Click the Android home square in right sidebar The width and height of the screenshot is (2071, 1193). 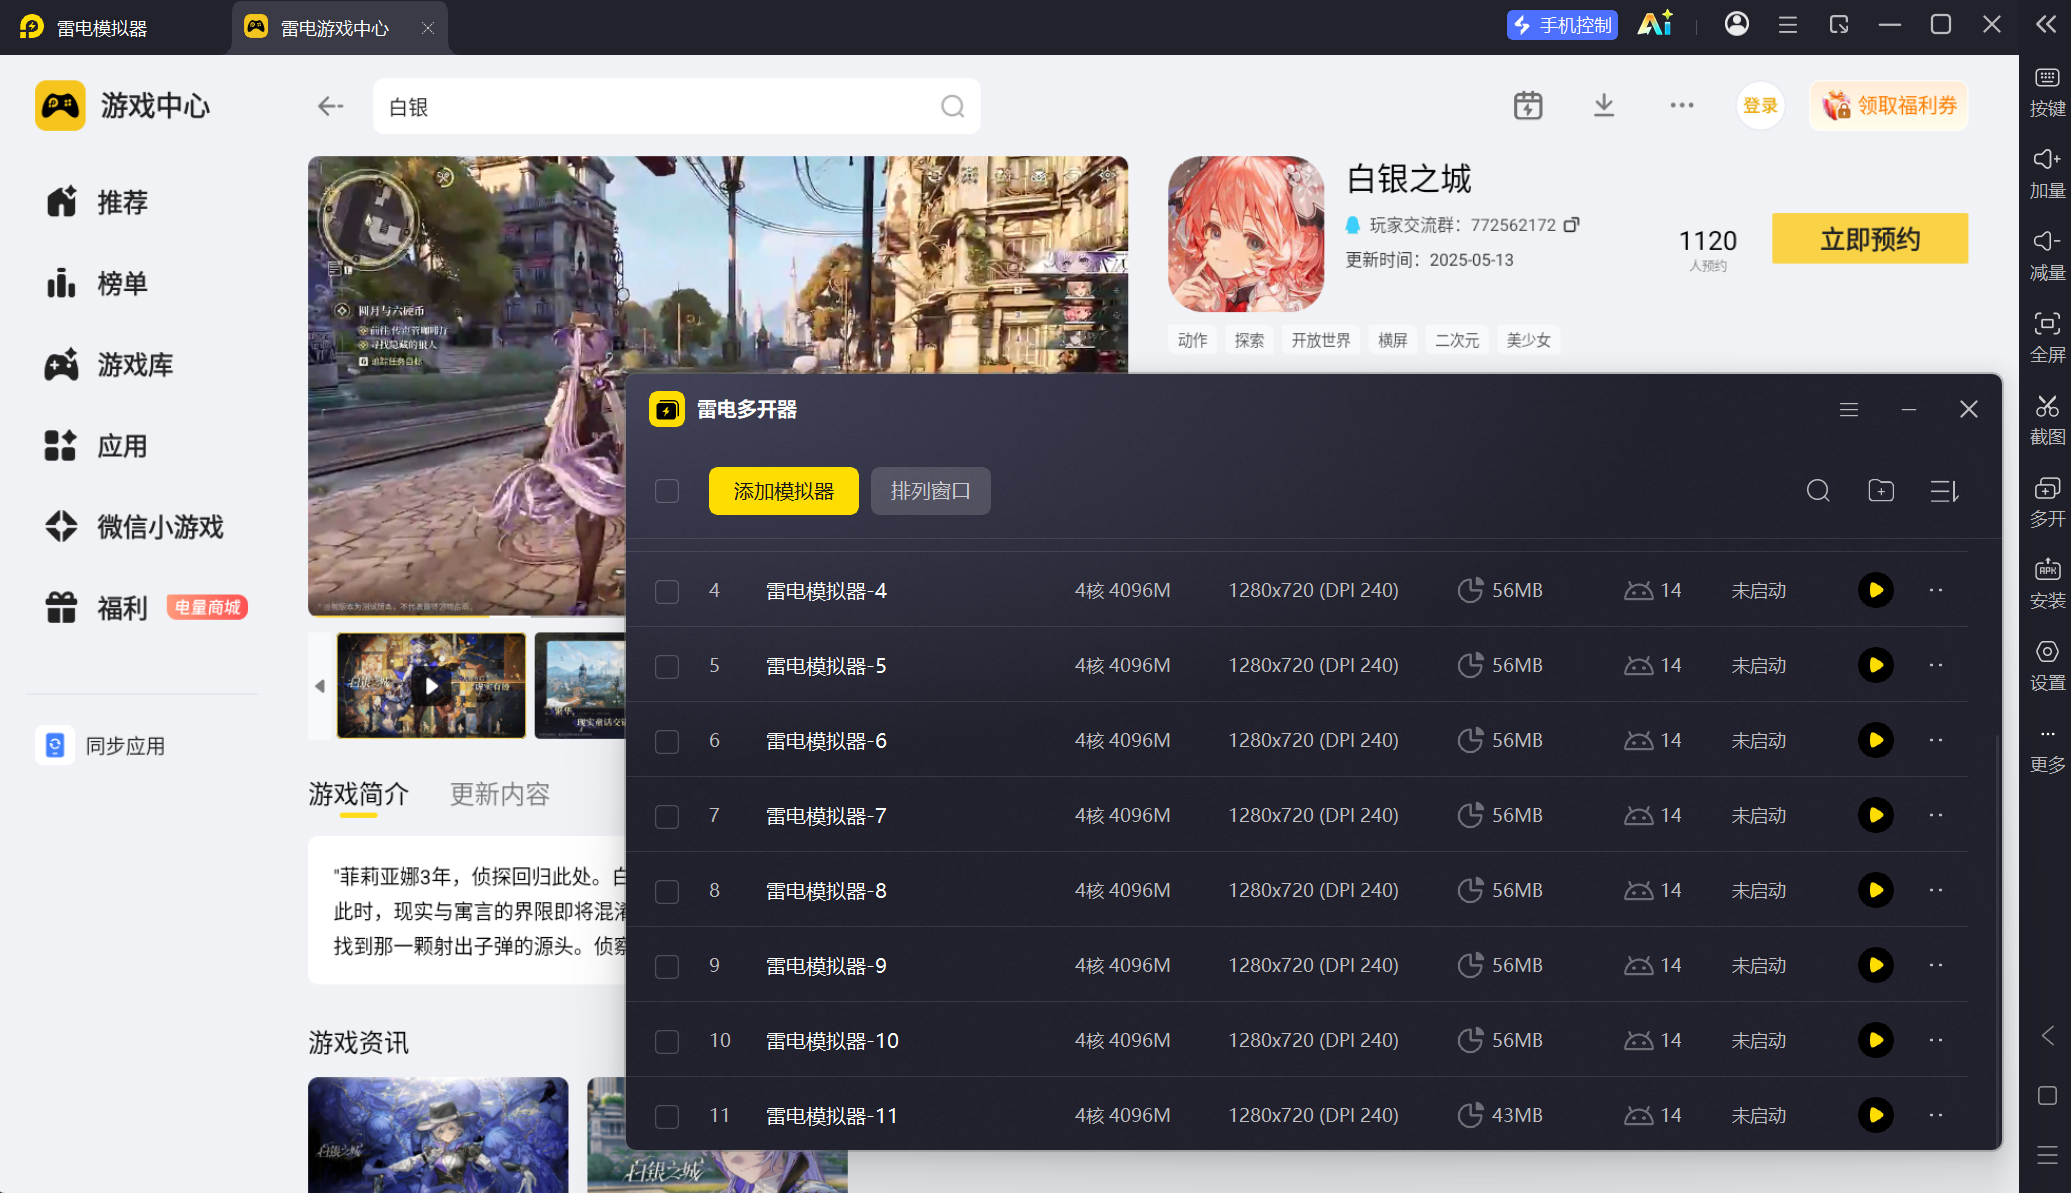pyautogui.click(x=2047, y=1096)
